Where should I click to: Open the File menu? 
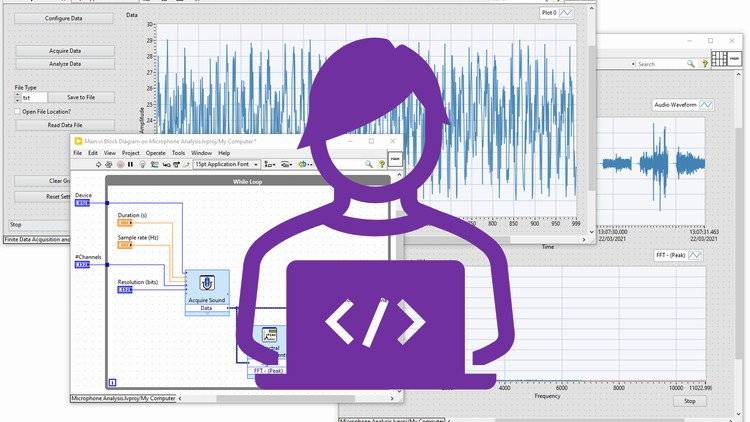point(77,153)
